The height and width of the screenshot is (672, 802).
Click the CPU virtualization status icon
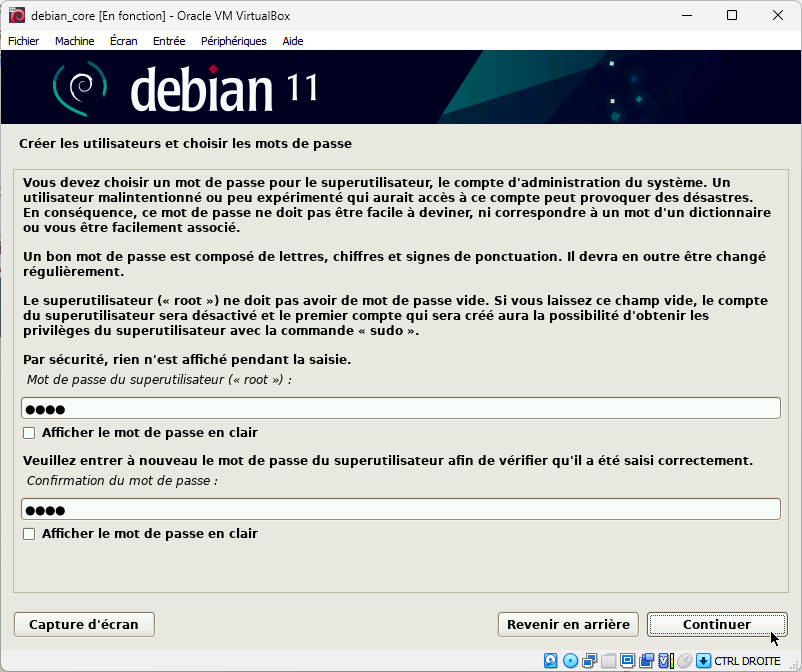click(x=666, y=661)
